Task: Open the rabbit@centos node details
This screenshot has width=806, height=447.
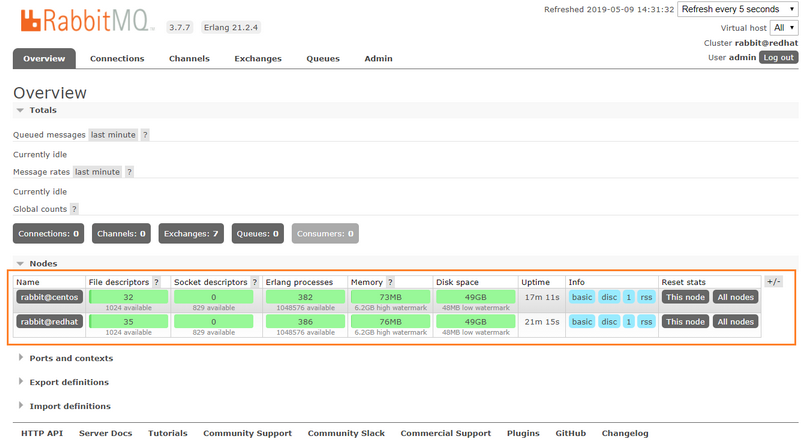Action: pos(49,297)
